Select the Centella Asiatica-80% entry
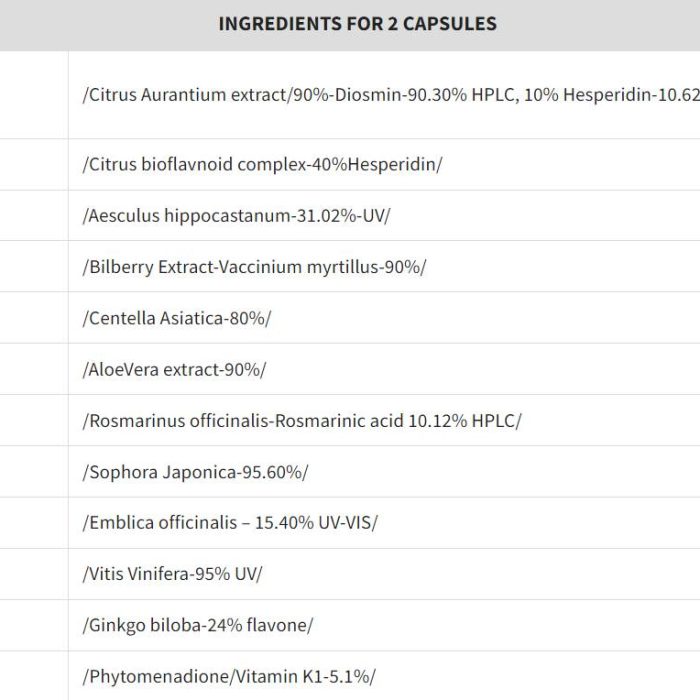Screen dimensions: 700x700 [x=177, y=318]
